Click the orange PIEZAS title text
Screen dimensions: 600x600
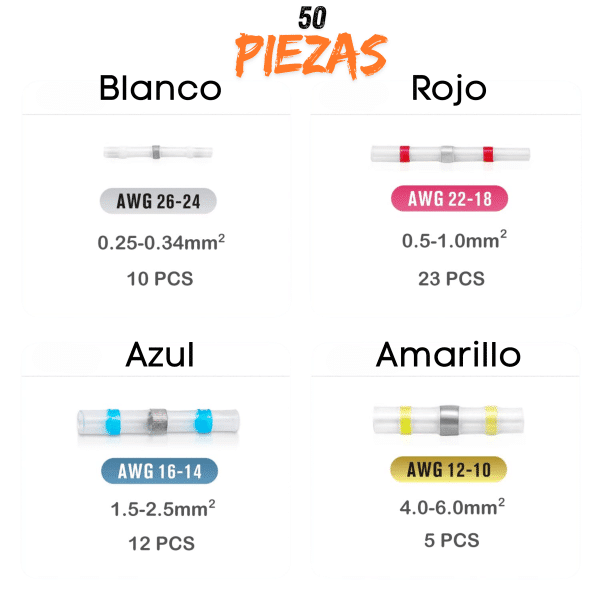coord(311,55)
